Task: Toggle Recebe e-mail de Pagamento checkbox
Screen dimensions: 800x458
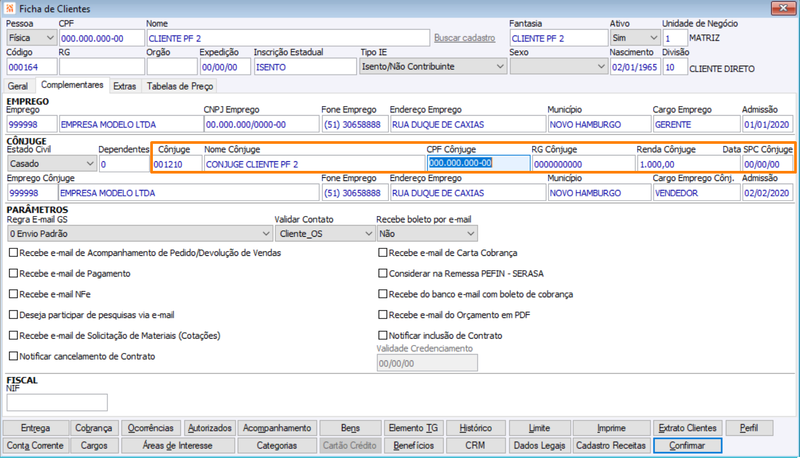Action: click(x=13, y=273)
